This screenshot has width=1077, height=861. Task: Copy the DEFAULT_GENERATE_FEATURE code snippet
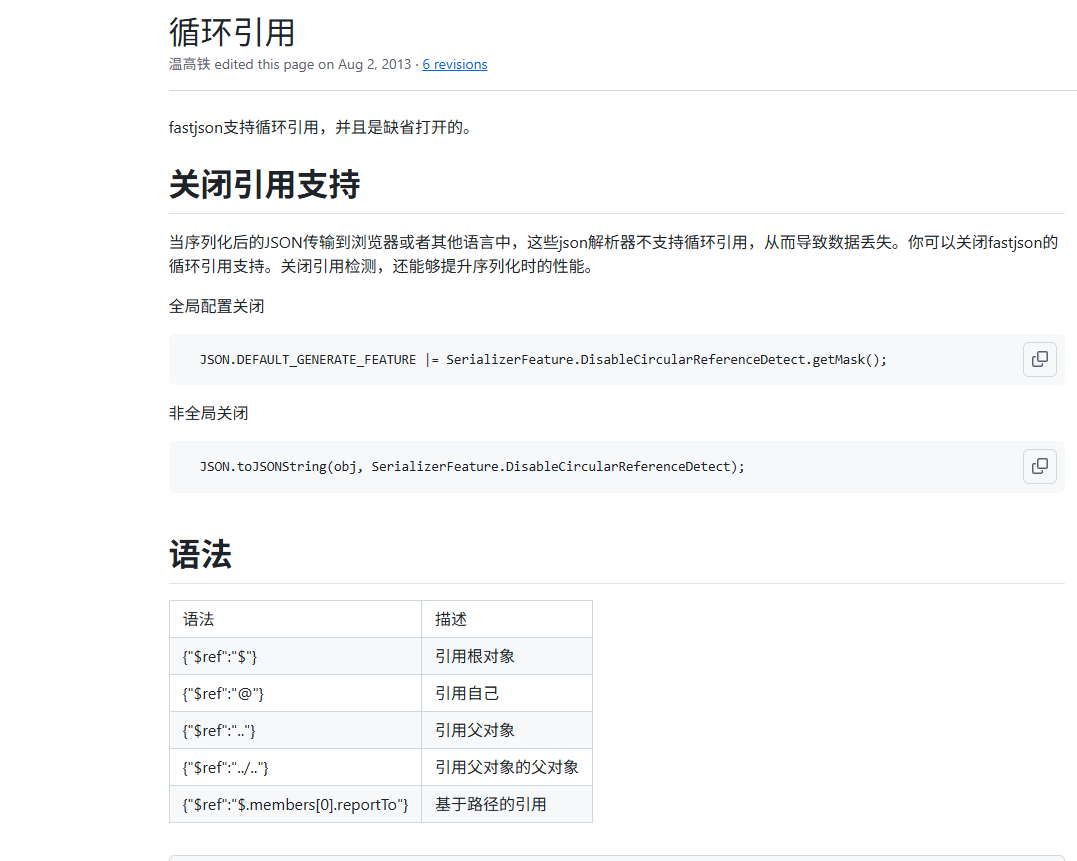coord(1039,359)
